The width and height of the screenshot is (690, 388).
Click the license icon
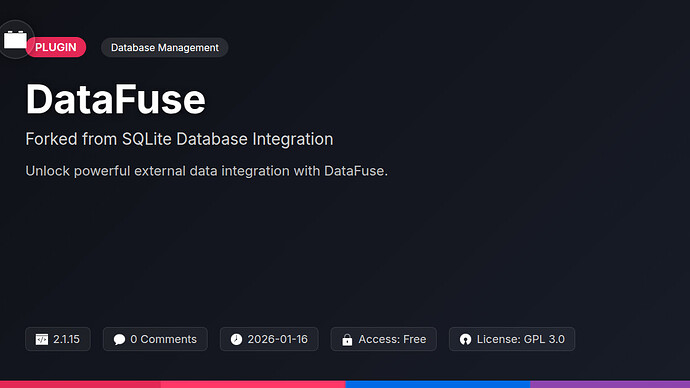(x=466, y=339)
